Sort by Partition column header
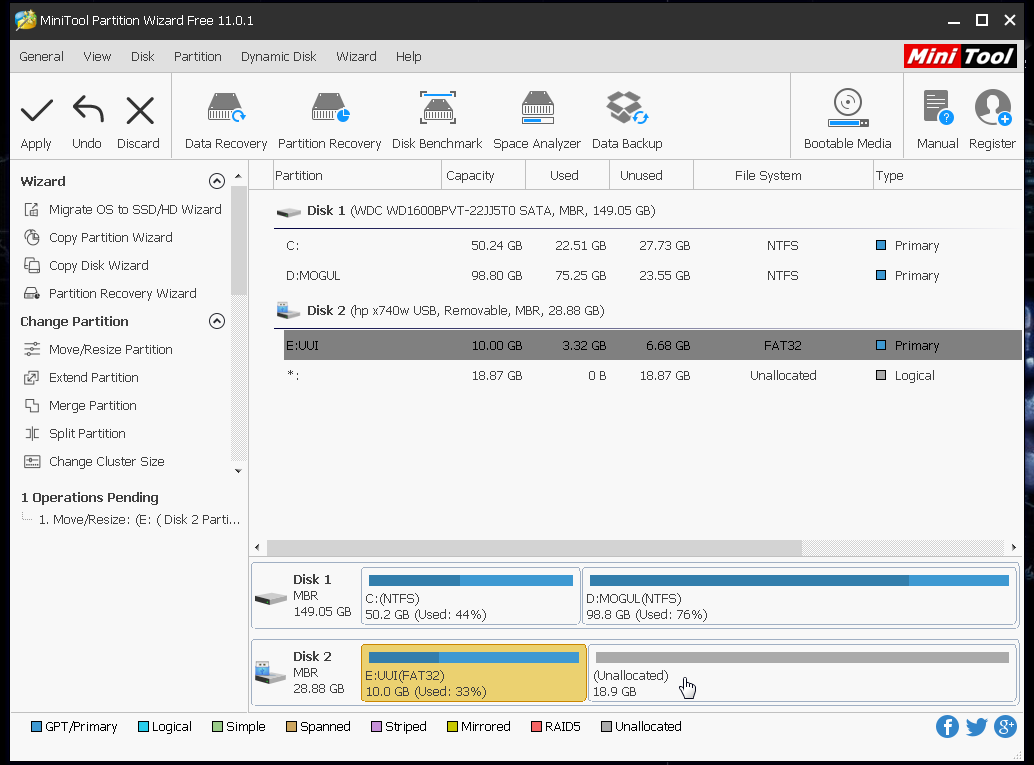The image size is (1034, 765). pos(357,175)
